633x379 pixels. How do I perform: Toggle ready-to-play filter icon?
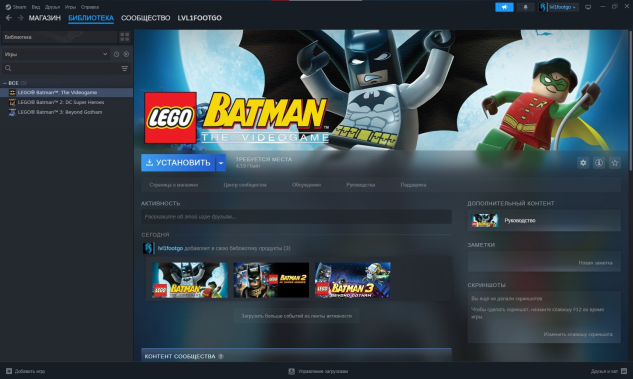[x=126, y=54]
